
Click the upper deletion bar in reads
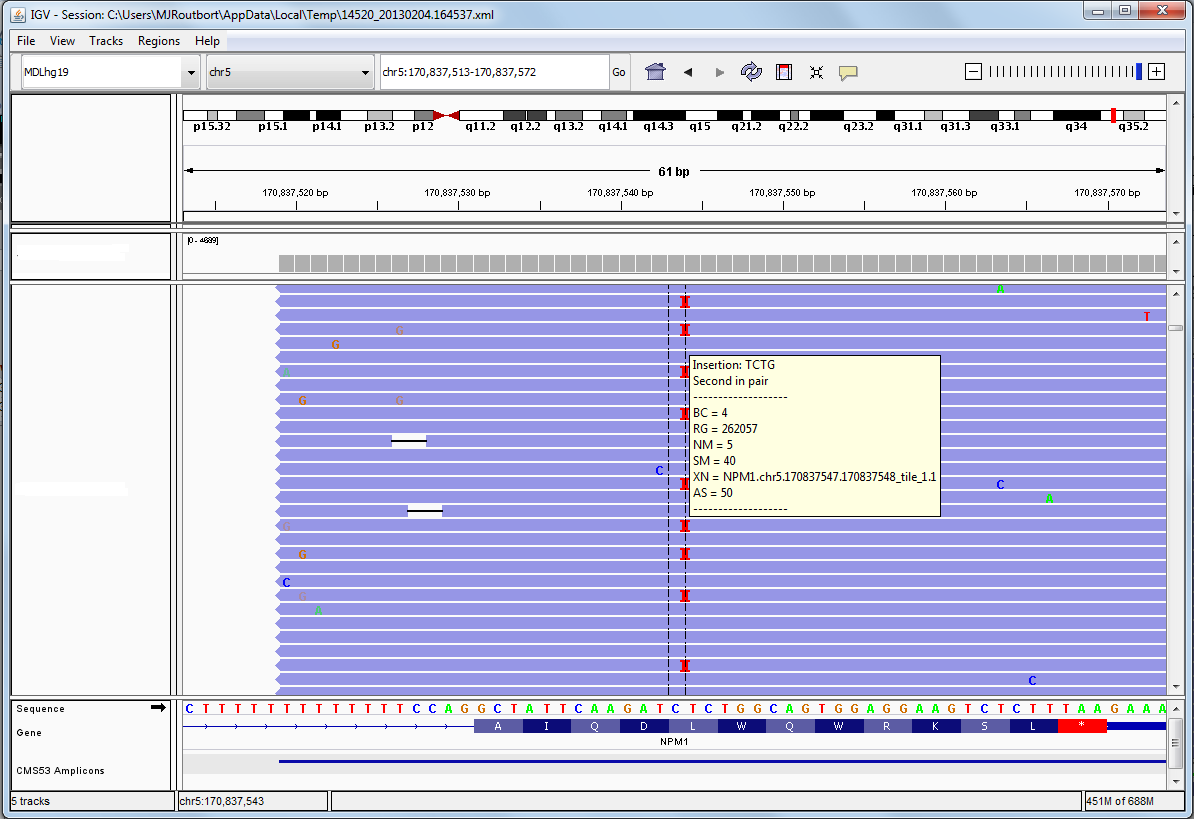(x=409, y=441)
